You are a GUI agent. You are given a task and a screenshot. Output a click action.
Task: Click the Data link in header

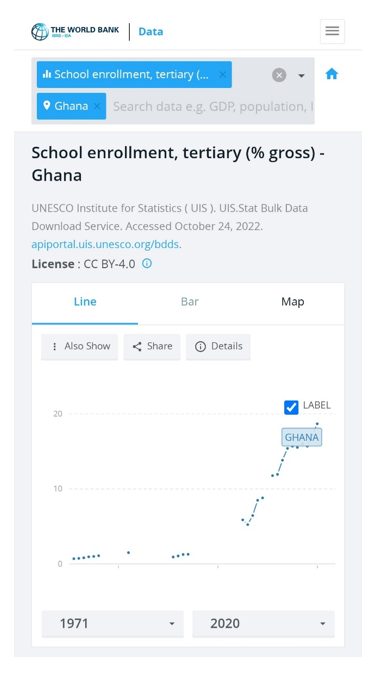(151, 32)
